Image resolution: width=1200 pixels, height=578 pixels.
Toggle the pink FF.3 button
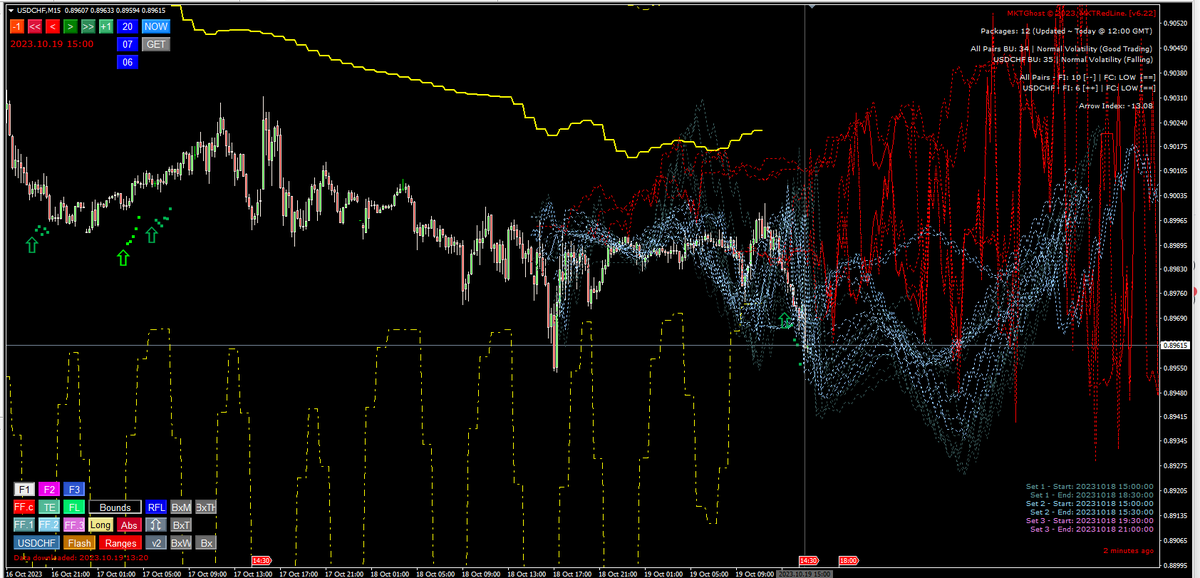click(74, 525)
